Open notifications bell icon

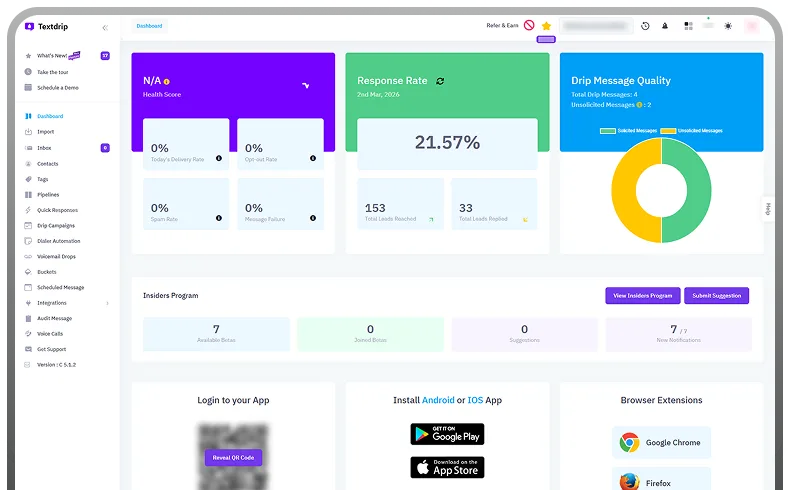[x=665, y=26]
